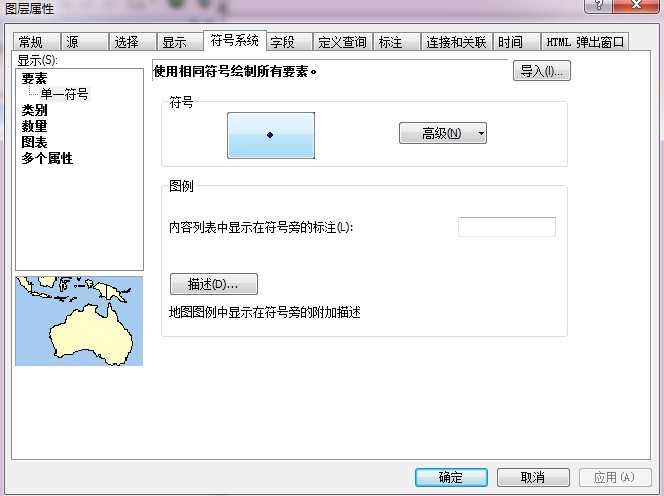The width and height of the screenshot is (664, 496).
Task: Select 图表 in the display list
Action: click(34, 142)
